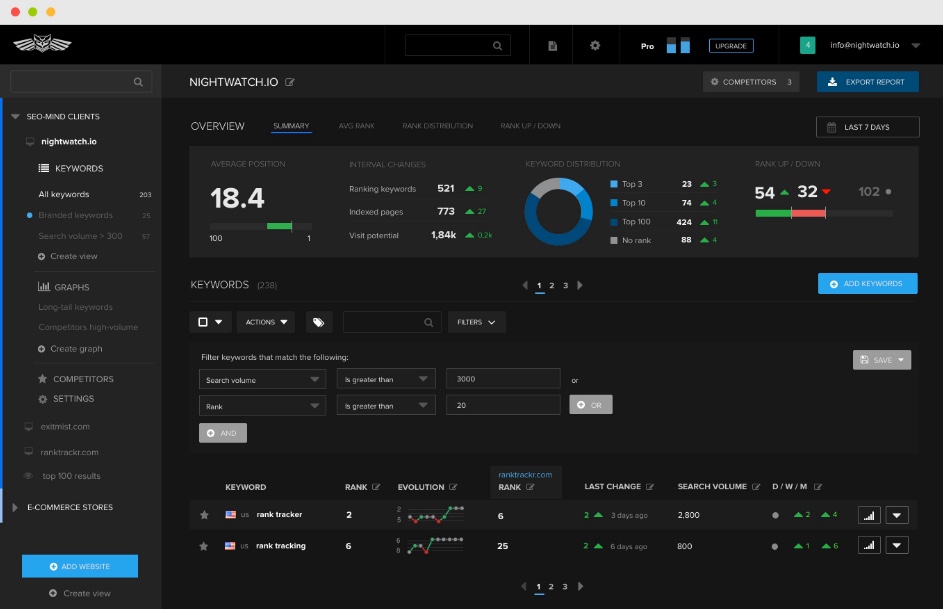This screenshot has height=609, width=943.
Task: Open the FILTERS dropdown
Action: click(476, 322)
